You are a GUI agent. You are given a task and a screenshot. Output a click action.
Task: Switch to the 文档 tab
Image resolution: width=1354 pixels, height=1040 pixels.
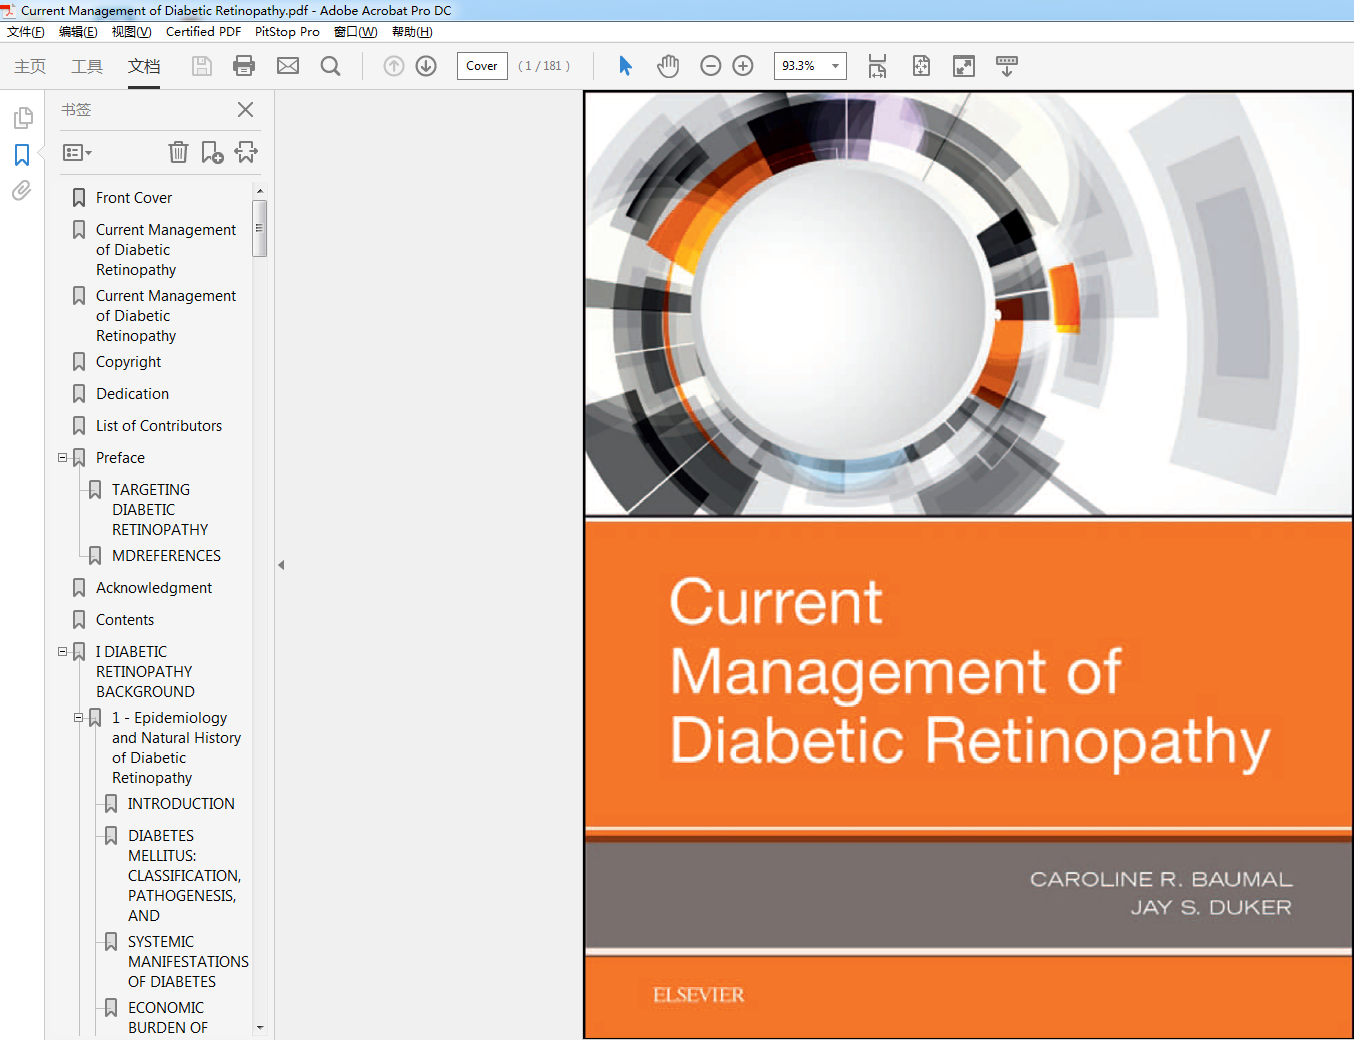tap(144, 66)
